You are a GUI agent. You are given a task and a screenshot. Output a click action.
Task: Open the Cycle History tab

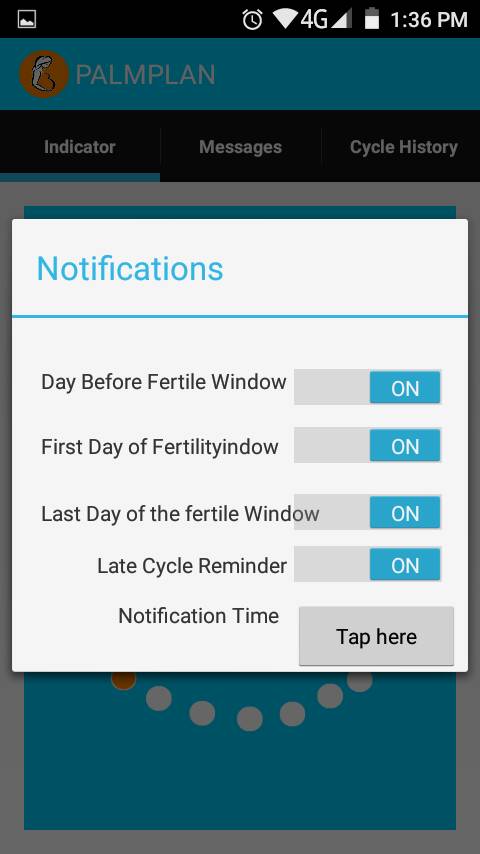[x=403, y=147]
